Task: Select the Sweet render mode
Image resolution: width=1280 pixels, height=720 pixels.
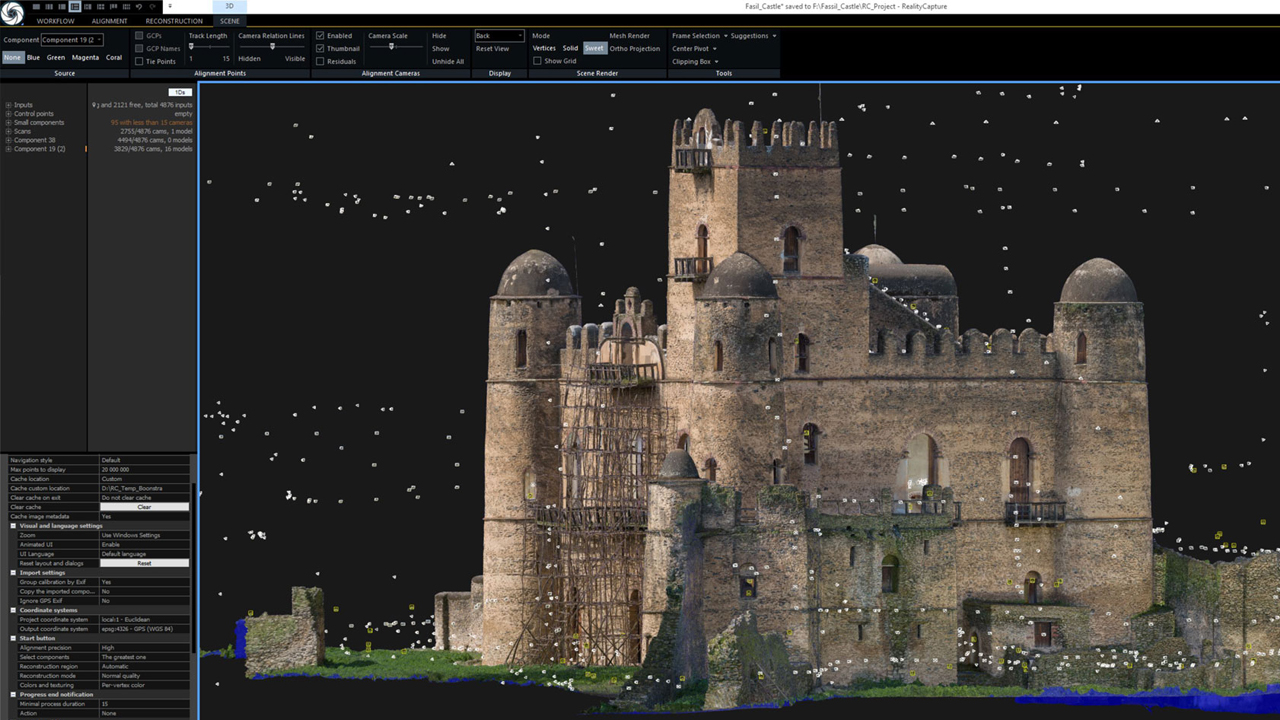Action: [x=594, y=47]
